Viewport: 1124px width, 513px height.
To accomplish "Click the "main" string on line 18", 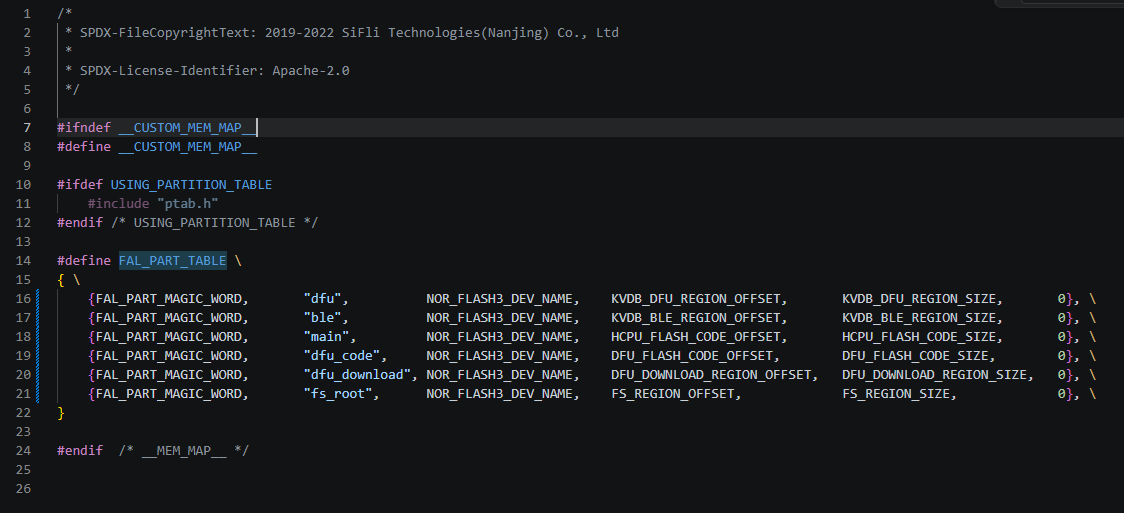I will coord(329,337).
